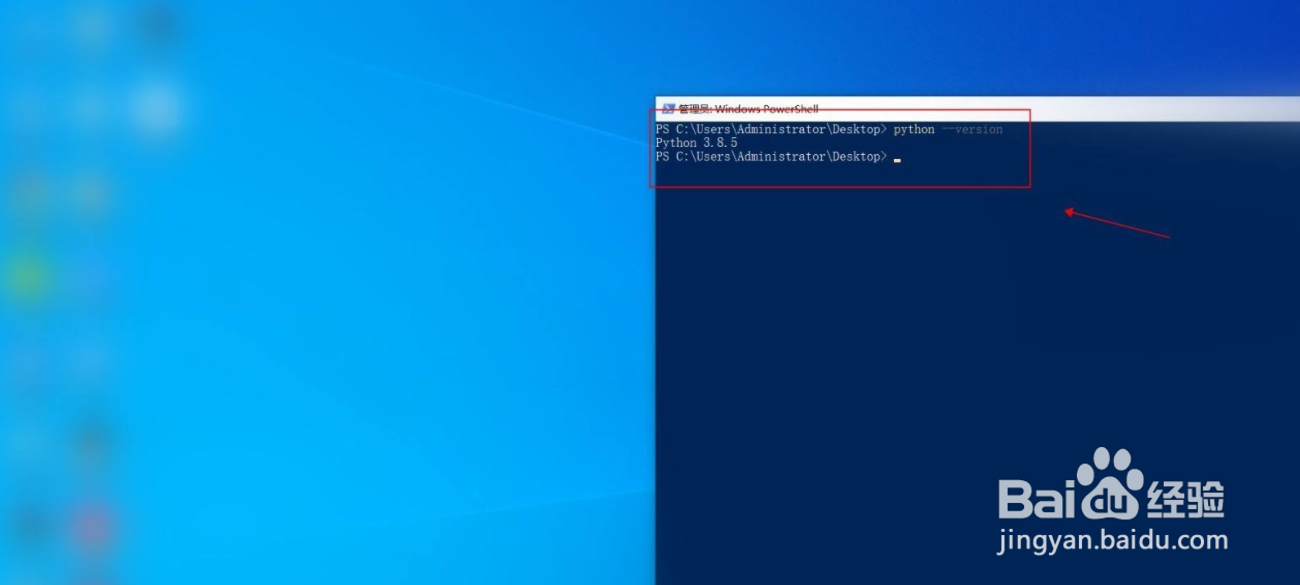Click the blinking cursor in PowerShell prompt
The image size is (1300, 585).
coord(895,157)
